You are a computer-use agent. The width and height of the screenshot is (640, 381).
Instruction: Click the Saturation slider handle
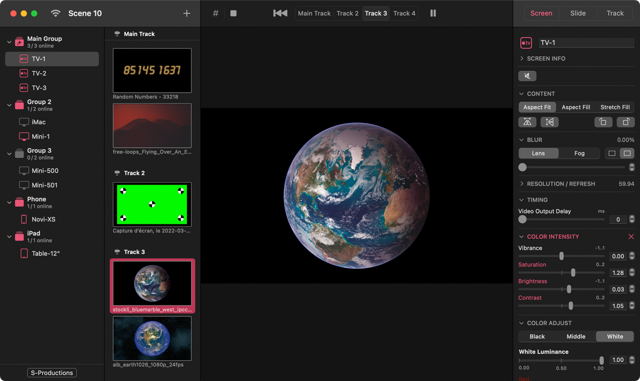573,273
